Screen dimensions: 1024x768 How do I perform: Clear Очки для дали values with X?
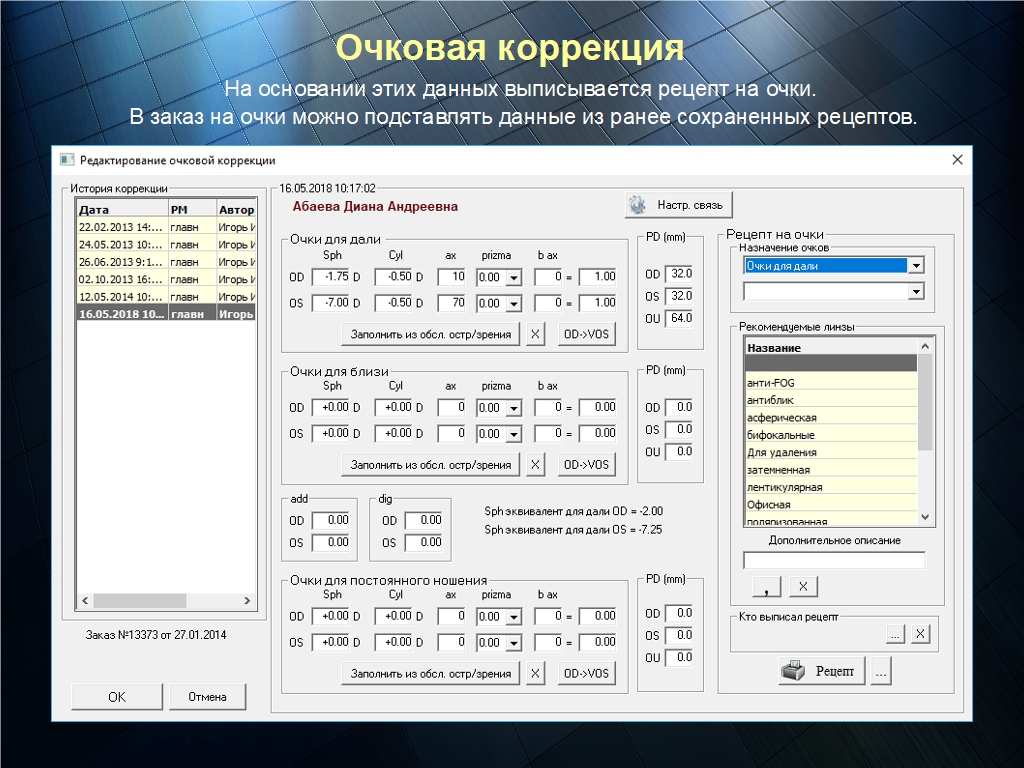coord(536,334)
